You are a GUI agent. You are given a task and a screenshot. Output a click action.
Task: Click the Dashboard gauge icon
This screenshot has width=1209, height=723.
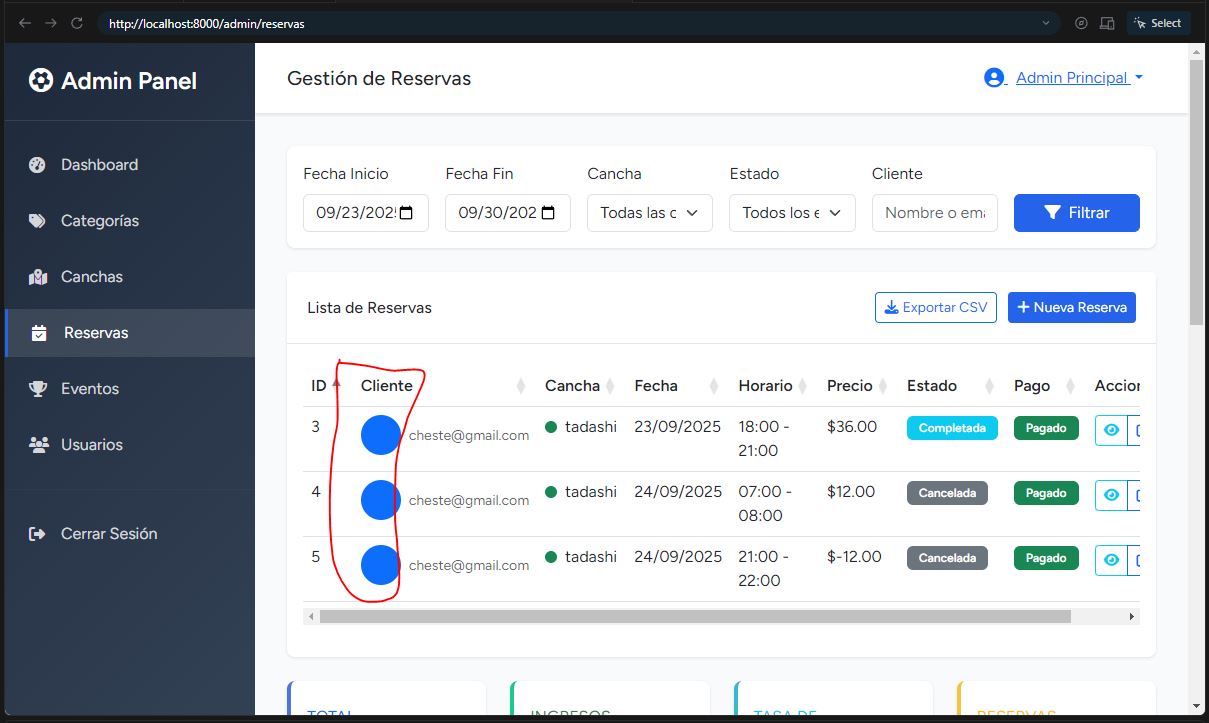coord(38,165)
